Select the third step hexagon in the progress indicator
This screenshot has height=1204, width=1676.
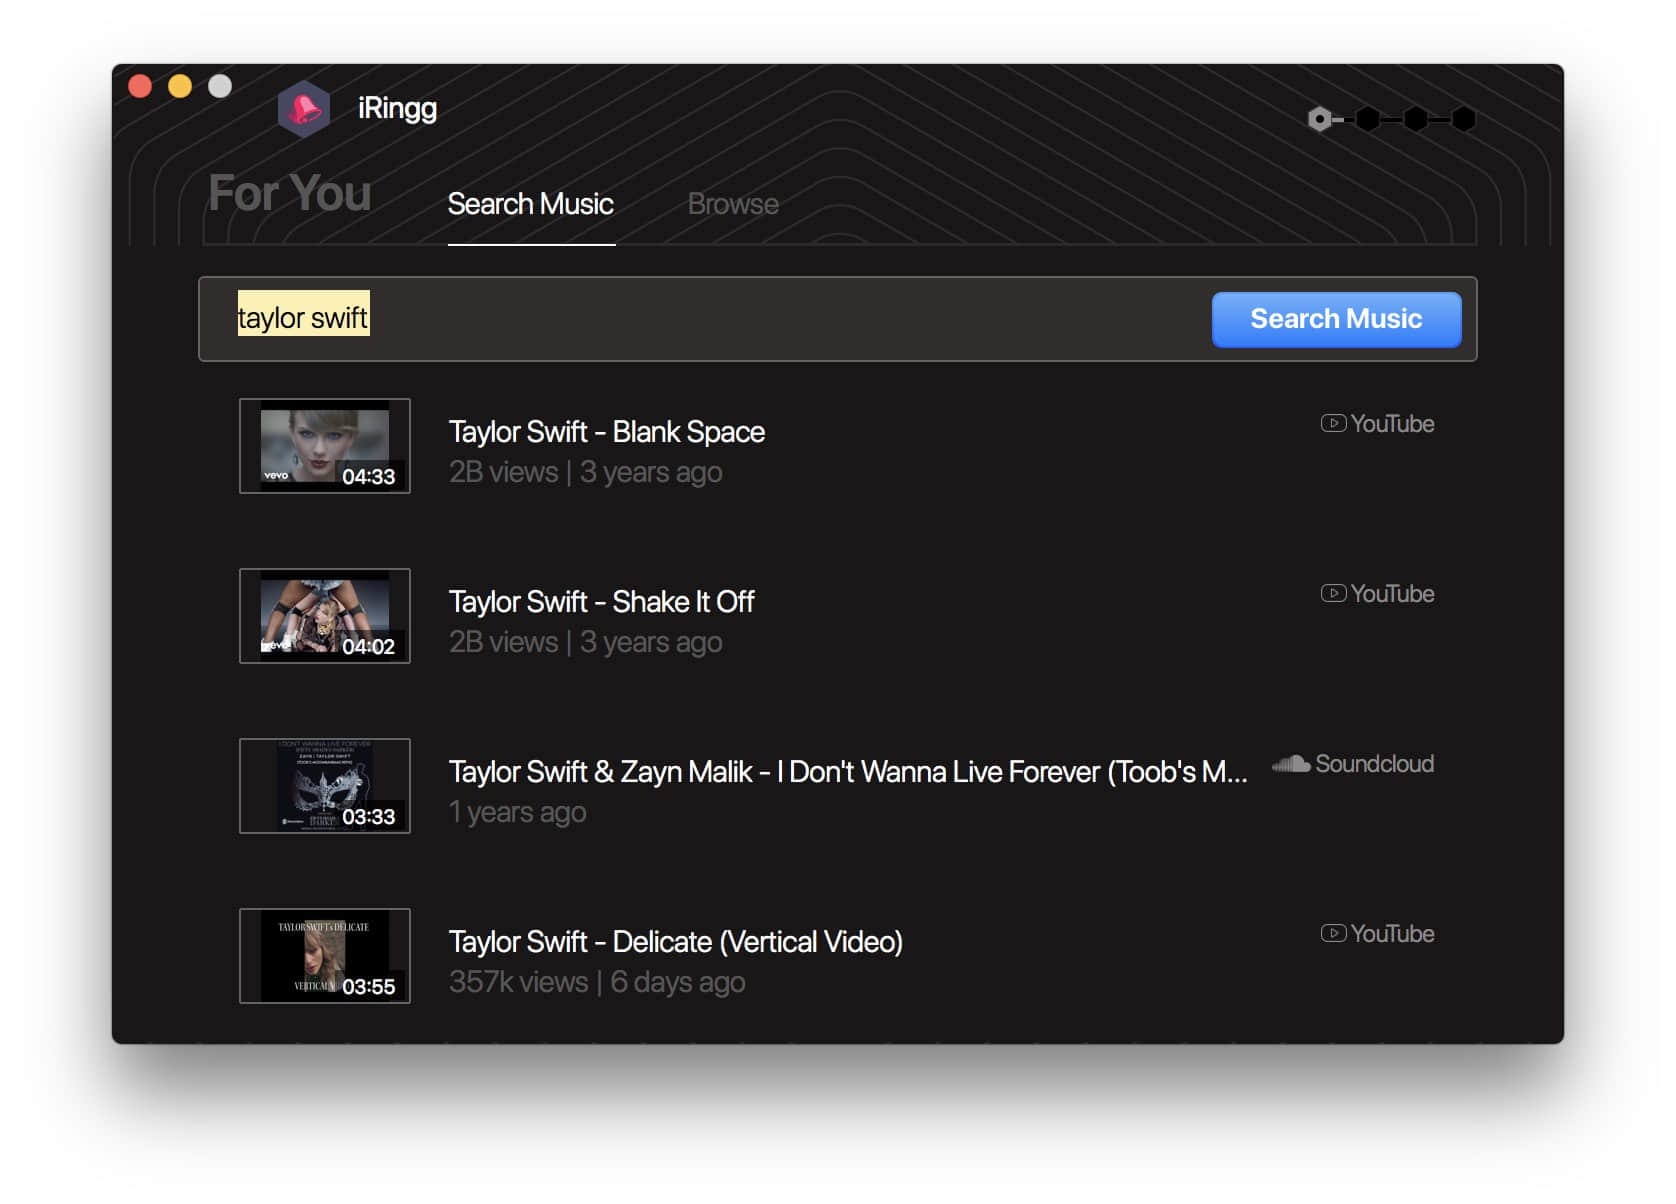coord(1416,120)
